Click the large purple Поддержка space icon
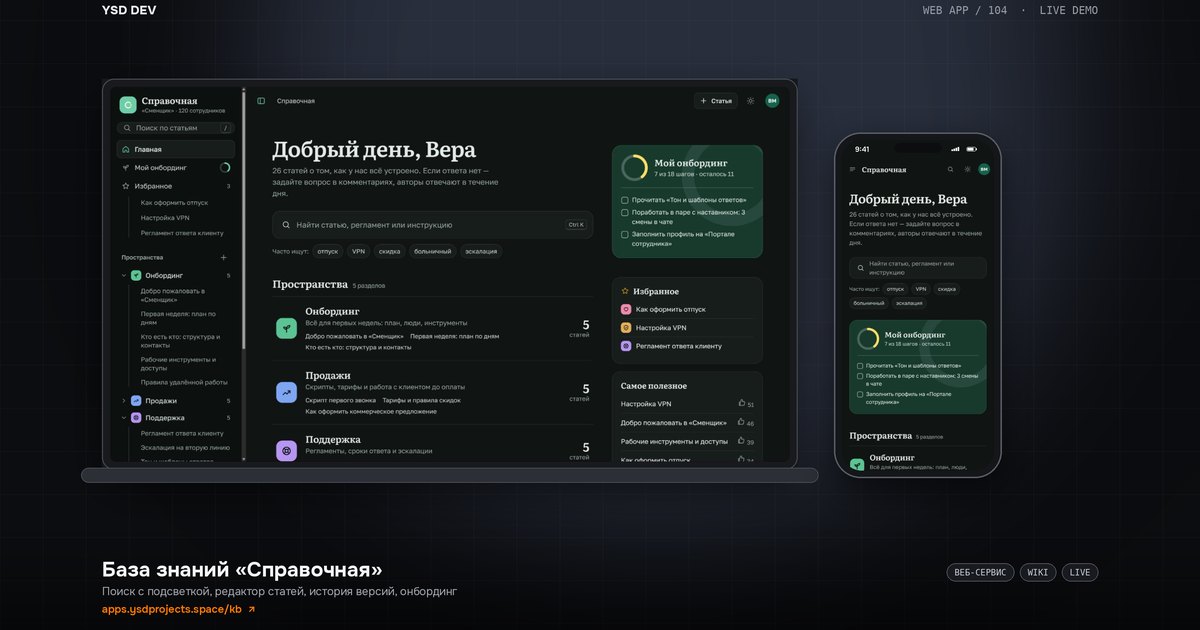The image size is (1200, 630). 287,452
